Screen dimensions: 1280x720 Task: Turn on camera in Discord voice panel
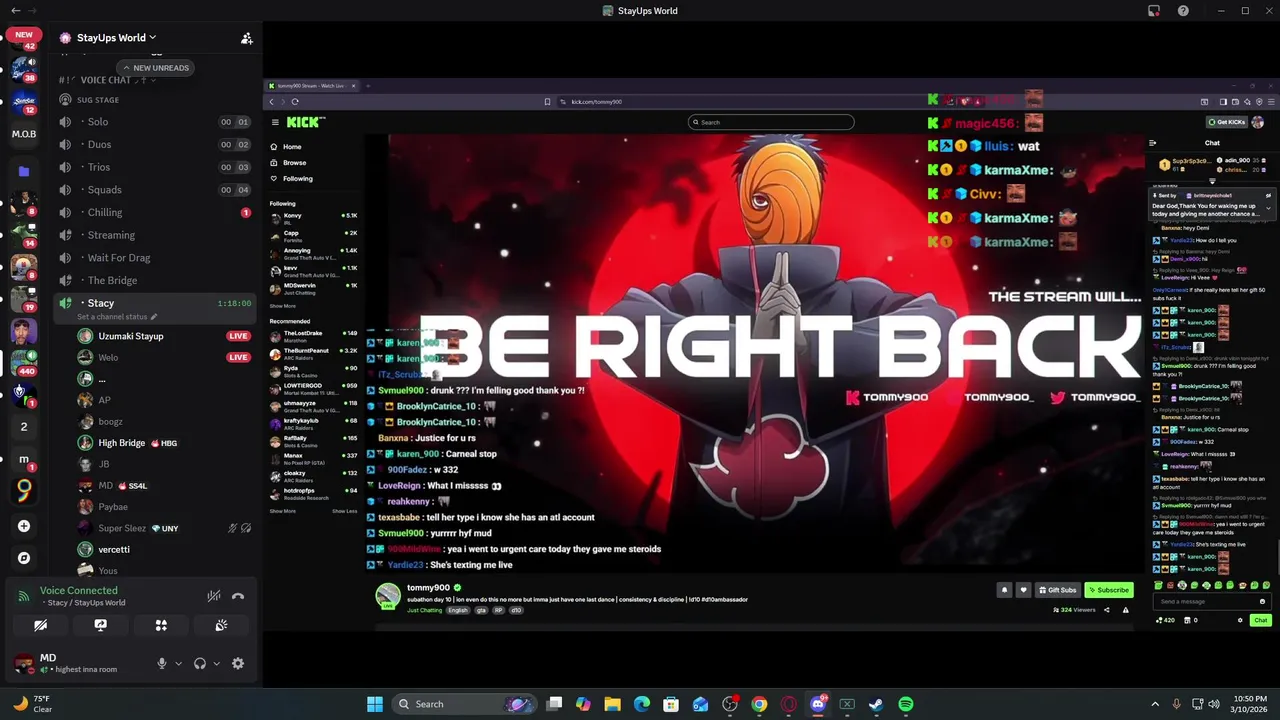[40, 625]
